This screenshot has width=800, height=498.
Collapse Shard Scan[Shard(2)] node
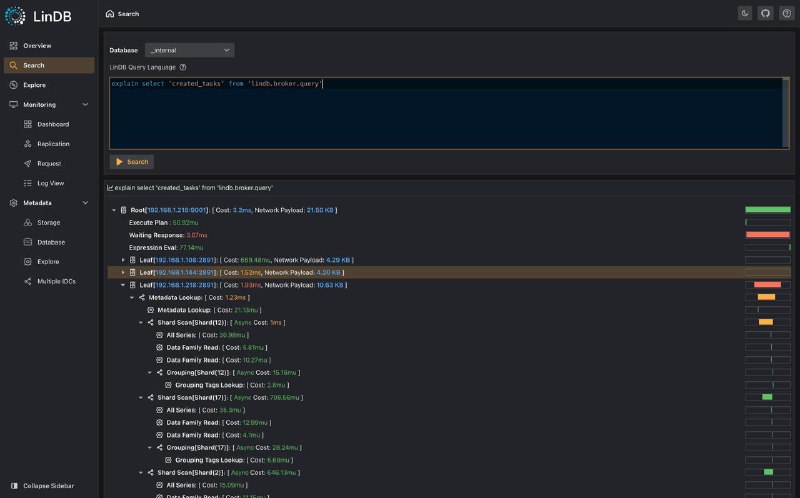click(x=141, y=472)
